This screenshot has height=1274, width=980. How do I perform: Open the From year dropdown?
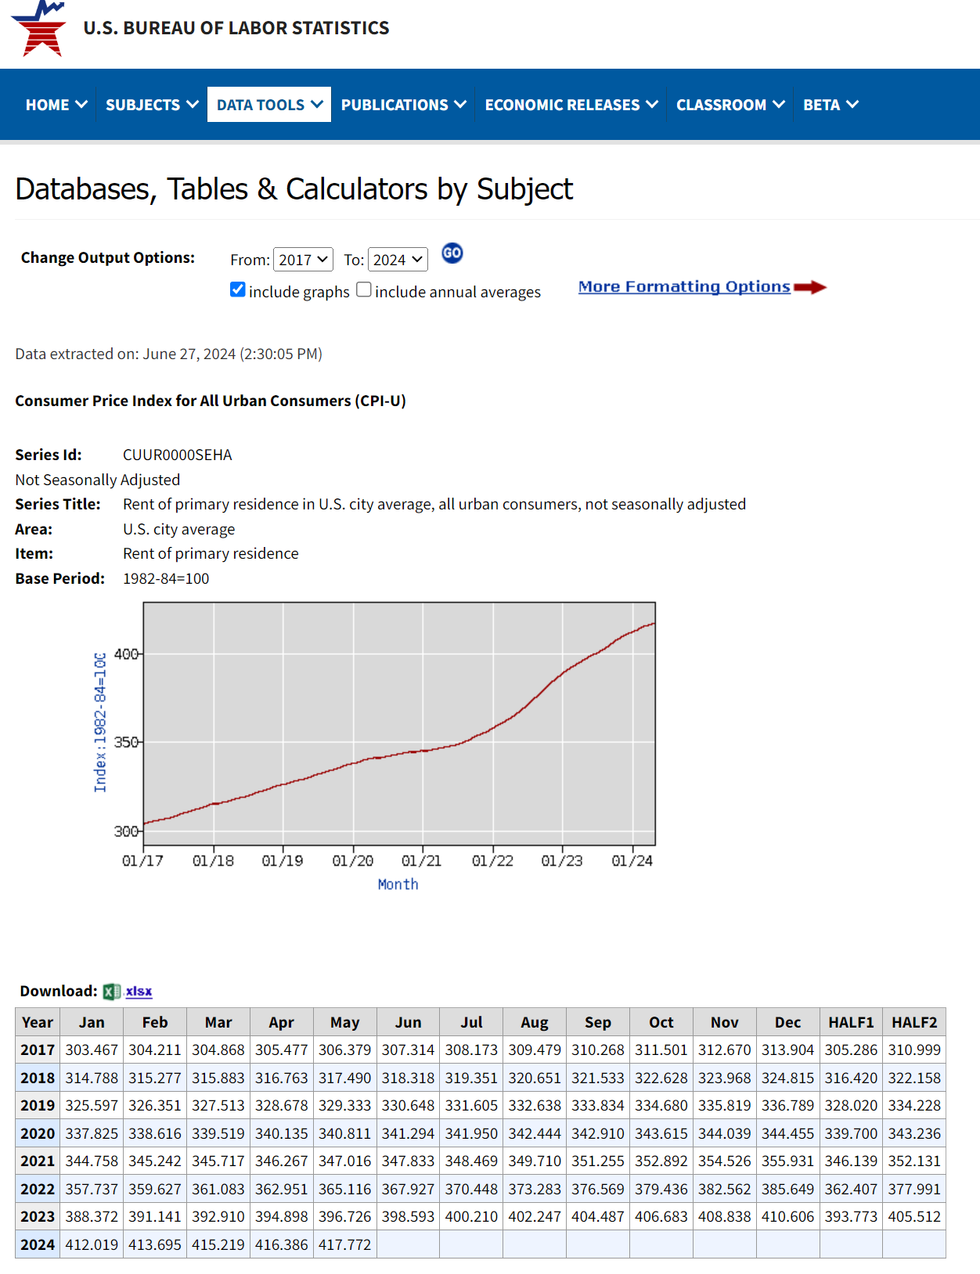(x=303, y=260)
